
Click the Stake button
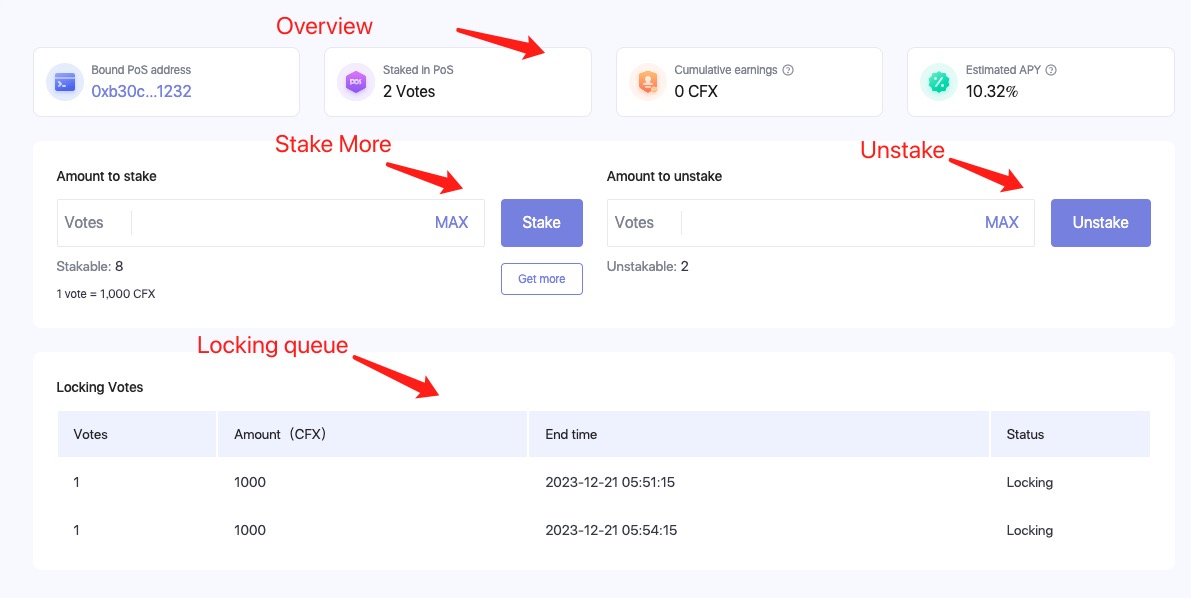click(x=541, y=222)
